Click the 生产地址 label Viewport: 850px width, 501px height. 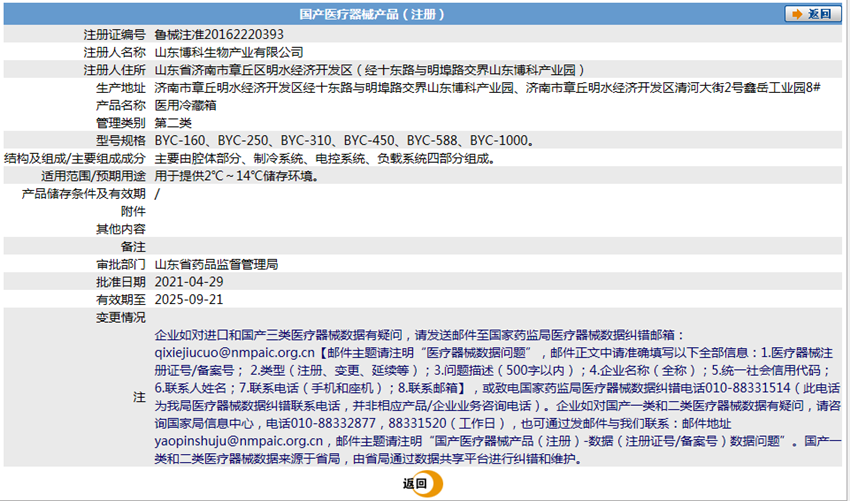click(x=121, y=88)
